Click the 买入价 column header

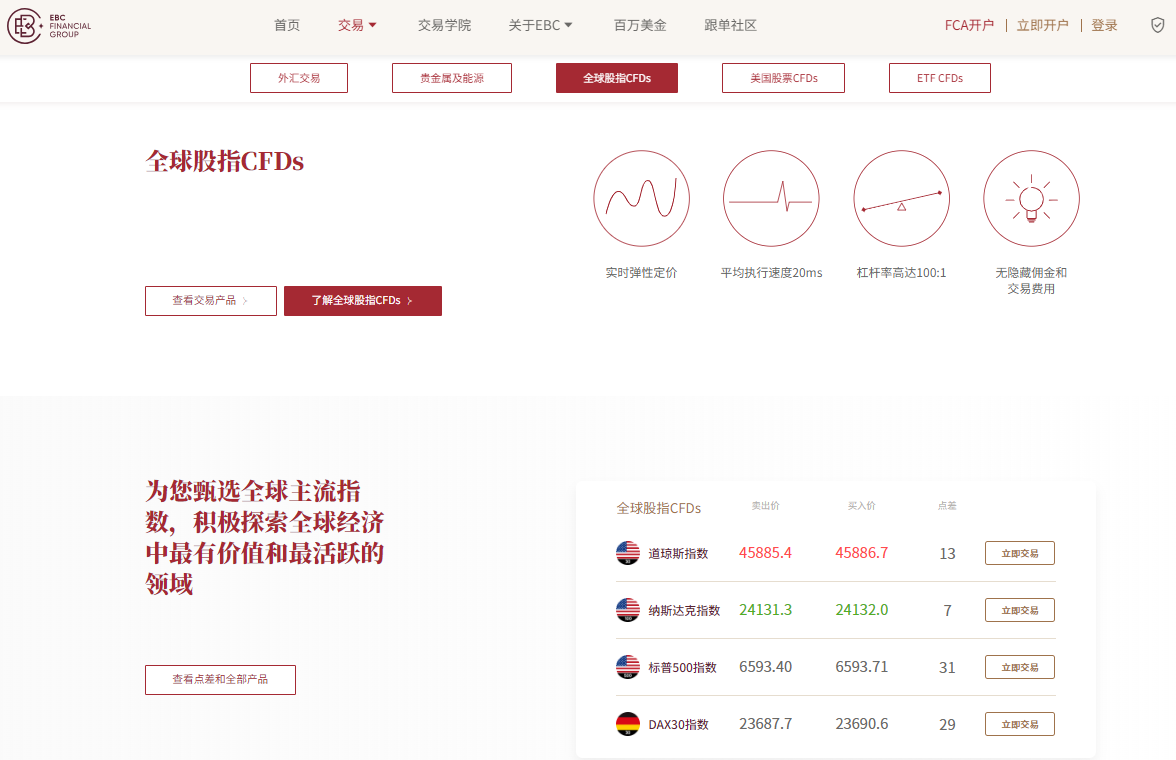(x=862, y=506)
